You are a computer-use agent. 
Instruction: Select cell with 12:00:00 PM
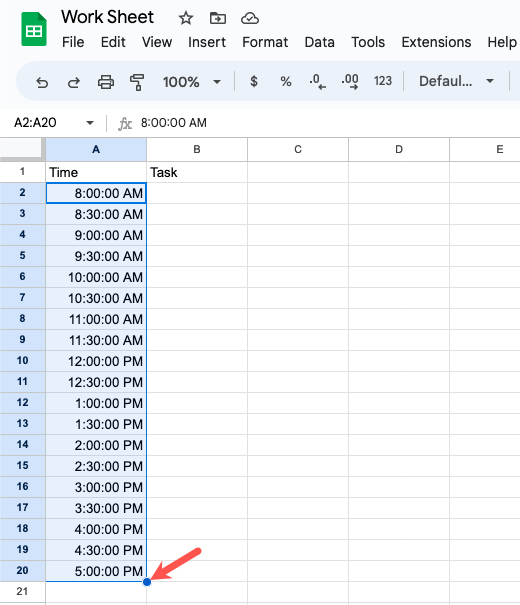[96, 361]
